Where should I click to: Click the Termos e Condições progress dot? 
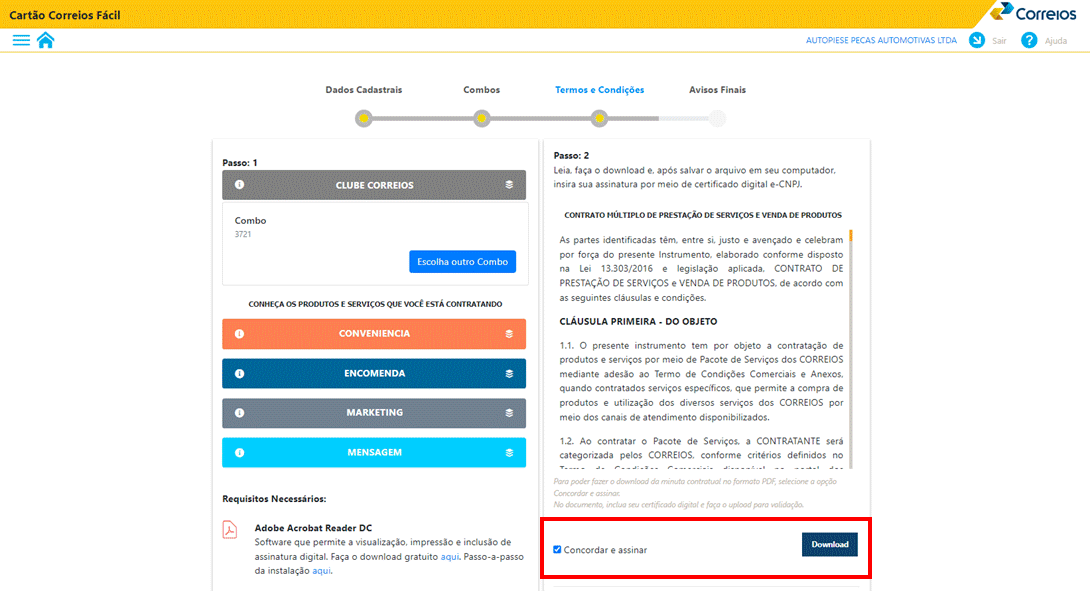[599, 118]
